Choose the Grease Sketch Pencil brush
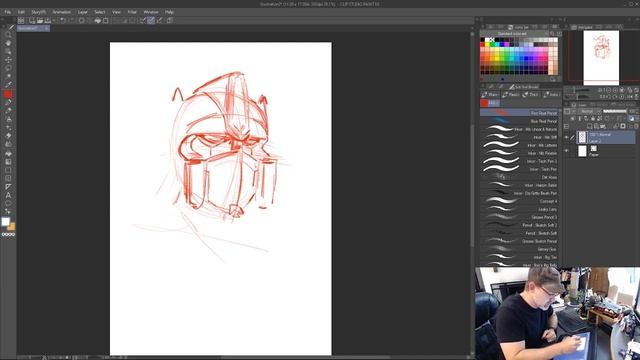This screenshot has height=360, width=640. [x=519, y=241]
